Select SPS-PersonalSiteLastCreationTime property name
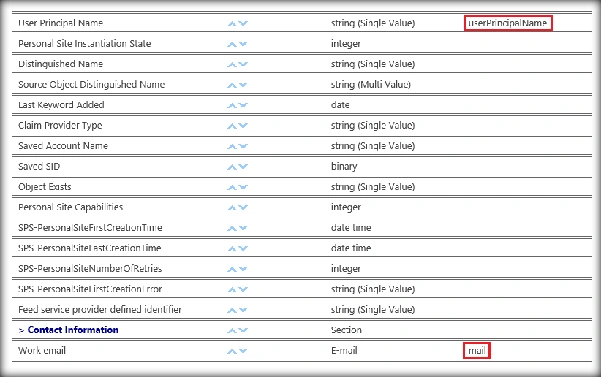The height and width of the screenshot is (378, 602). point(89,248)
